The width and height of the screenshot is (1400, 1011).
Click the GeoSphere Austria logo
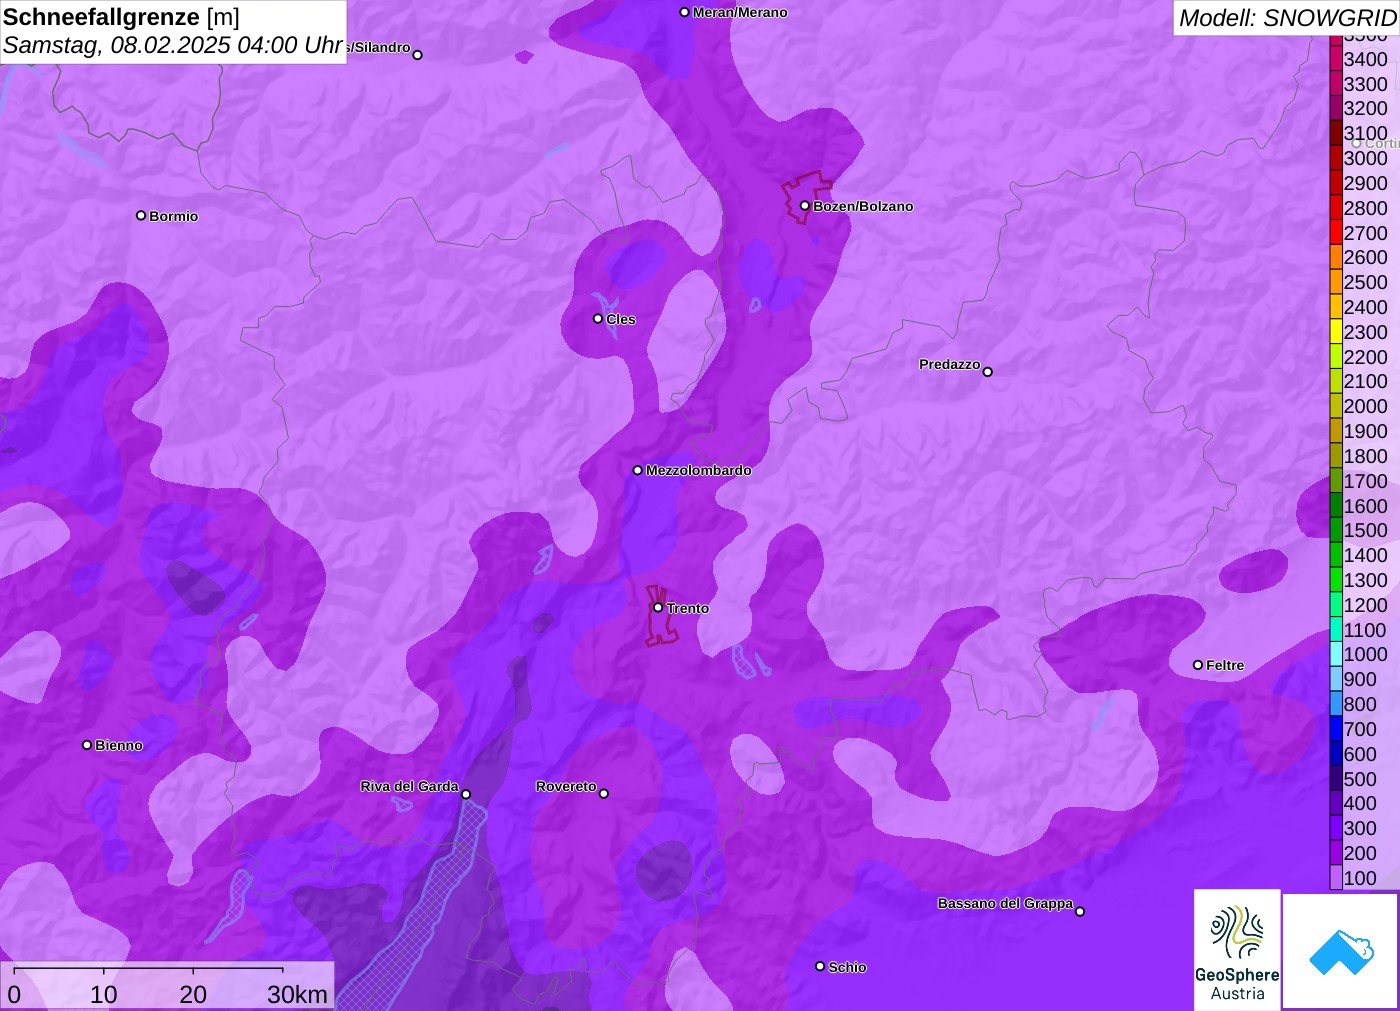[x=1237, y=949]
